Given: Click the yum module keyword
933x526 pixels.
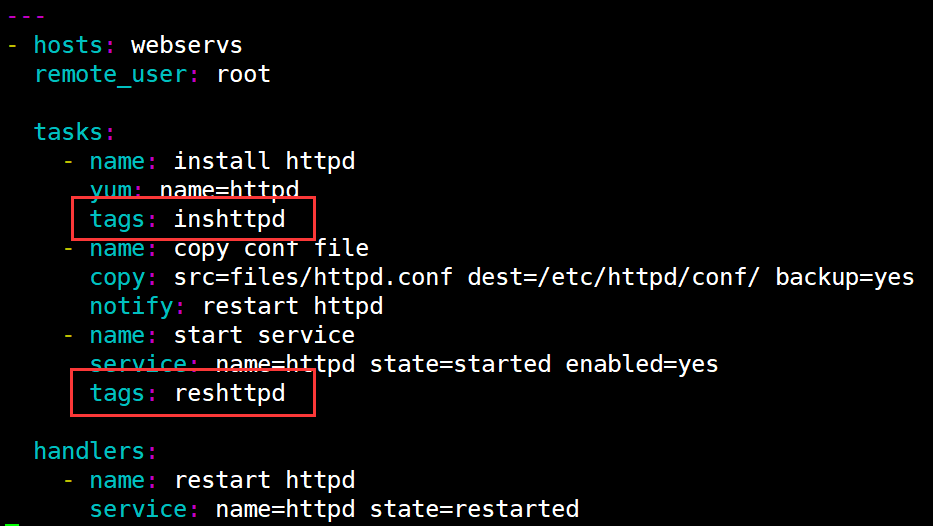Looking at the screenshot, I should pos(111,190).
